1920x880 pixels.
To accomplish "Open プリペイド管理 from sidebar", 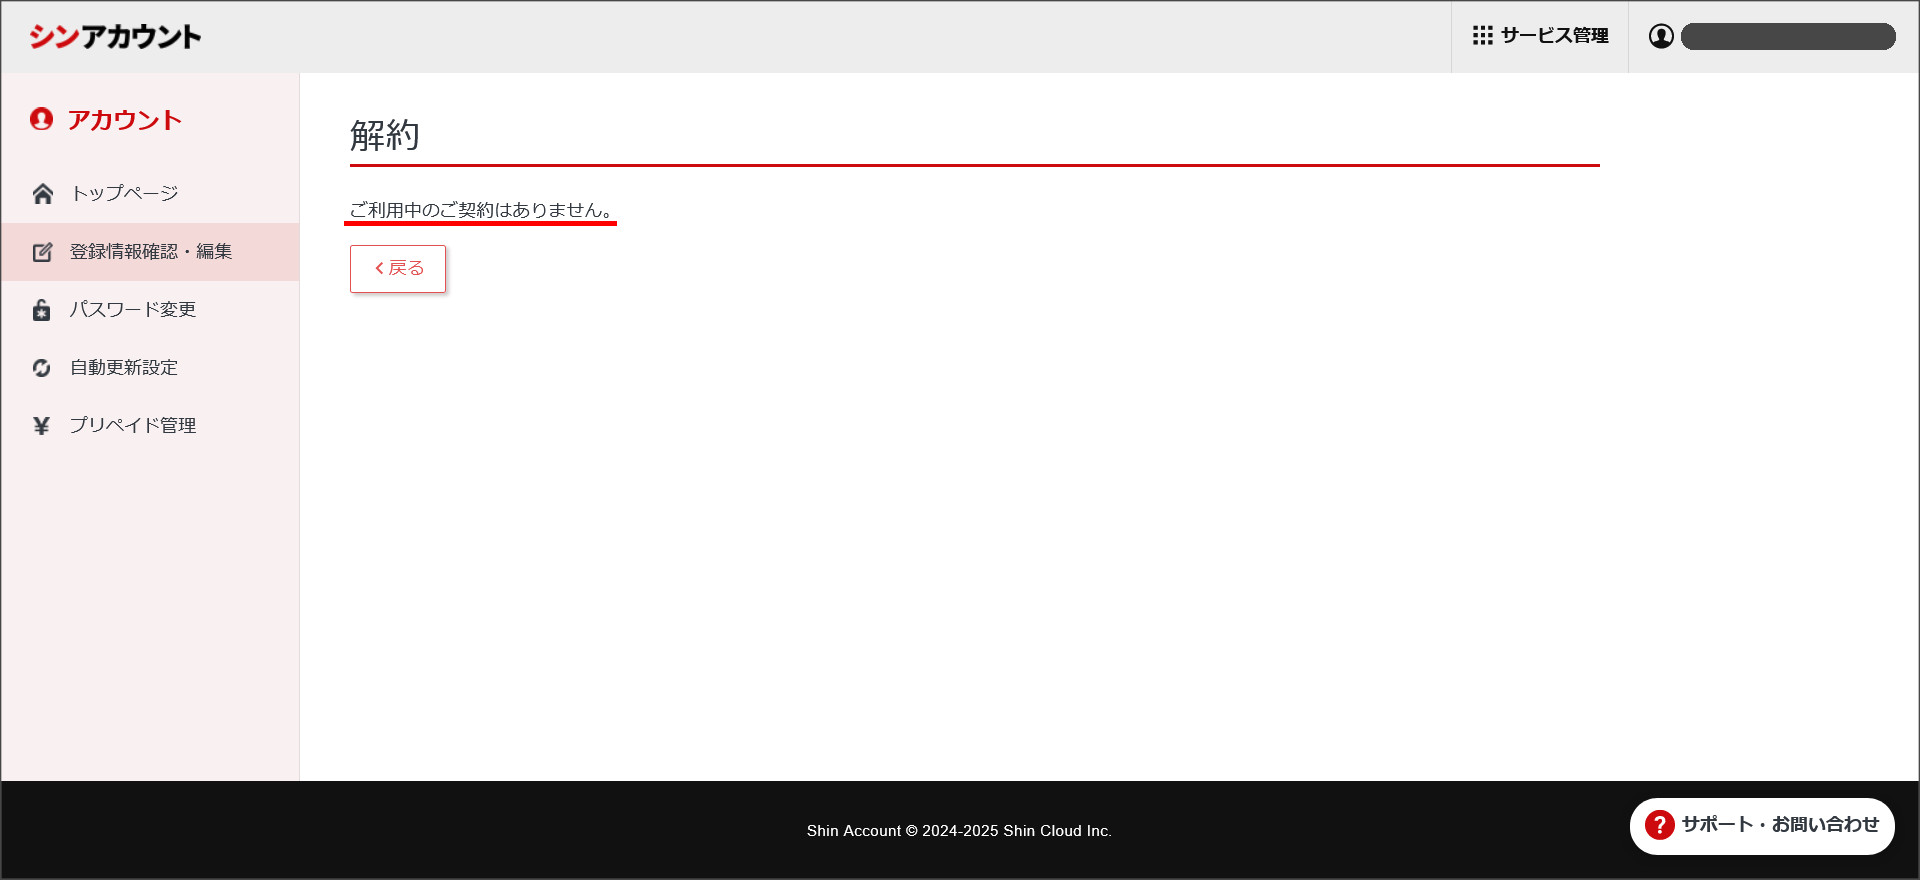I will pyautogui.click(x=133, y=426).
